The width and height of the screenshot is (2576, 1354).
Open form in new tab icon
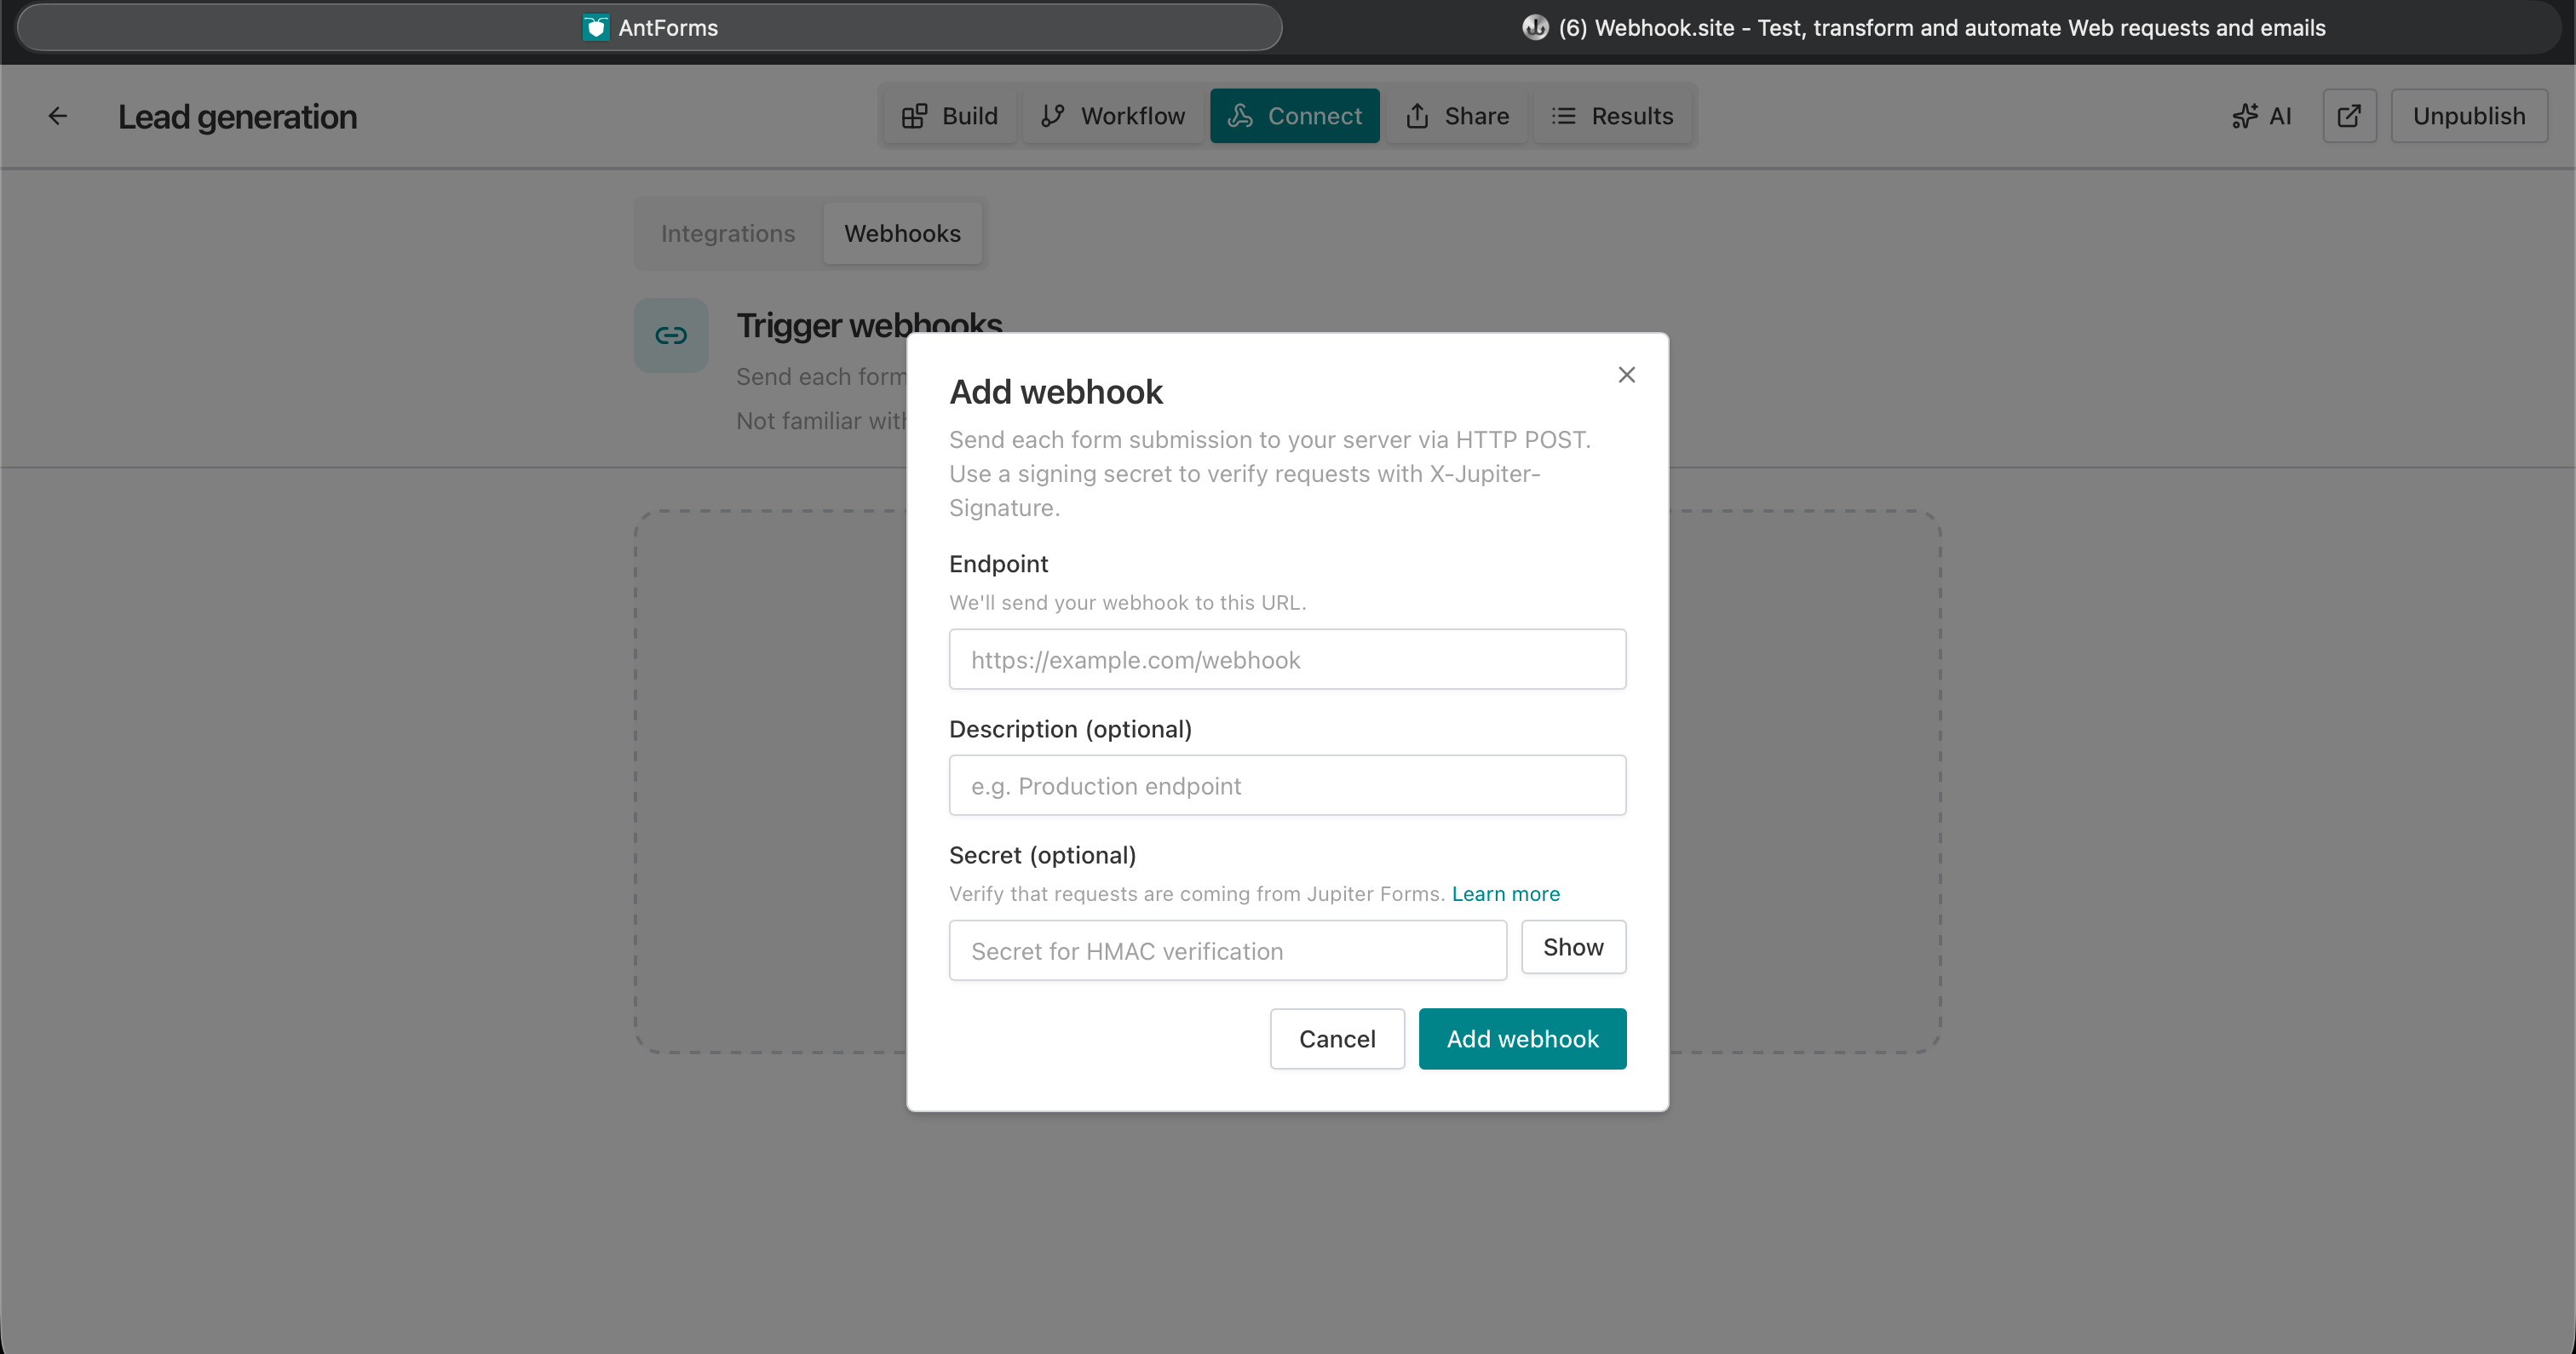(2349, 116)
